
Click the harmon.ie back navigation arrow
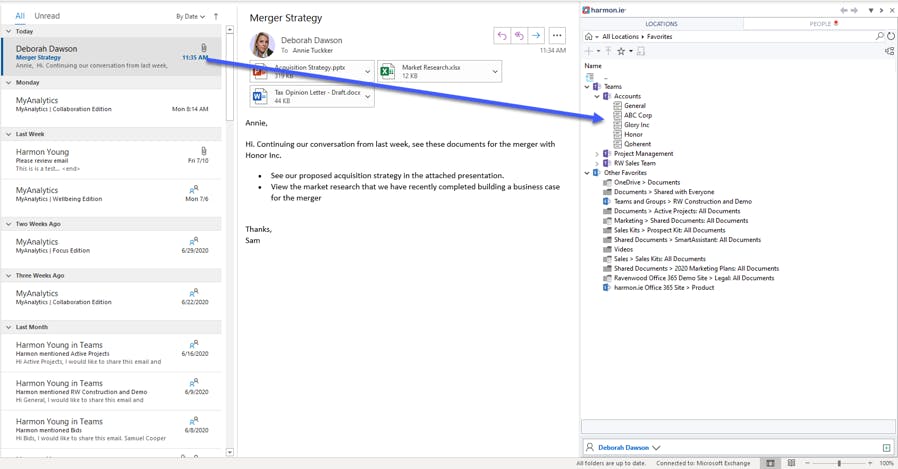click(844, 10)
